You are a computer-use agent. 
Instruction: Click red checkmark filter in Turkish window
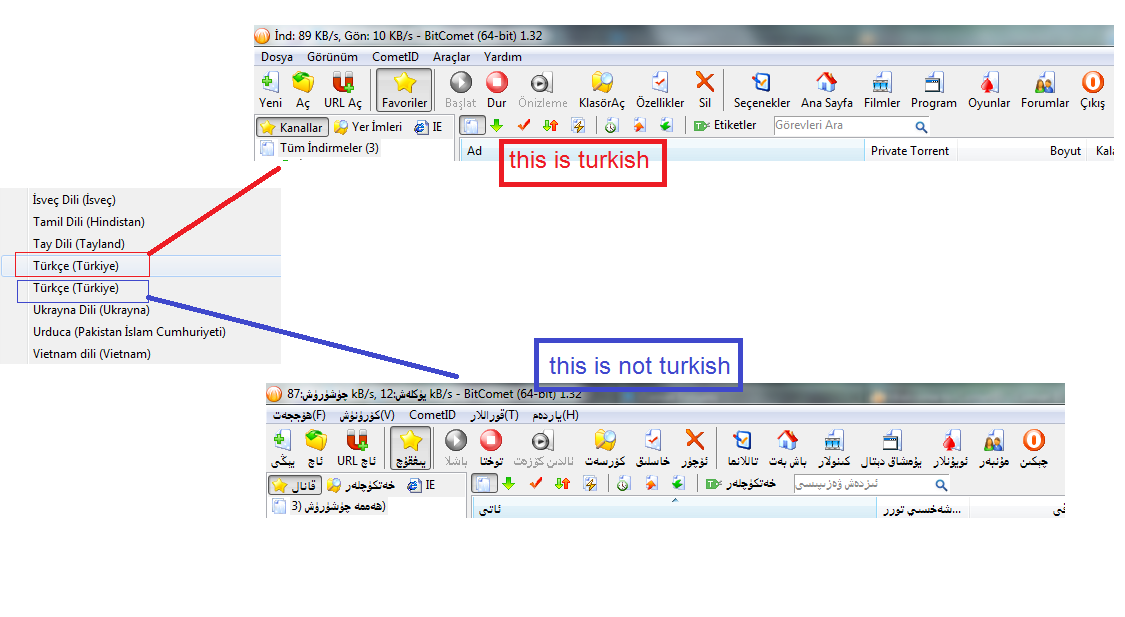coord(524,126)
